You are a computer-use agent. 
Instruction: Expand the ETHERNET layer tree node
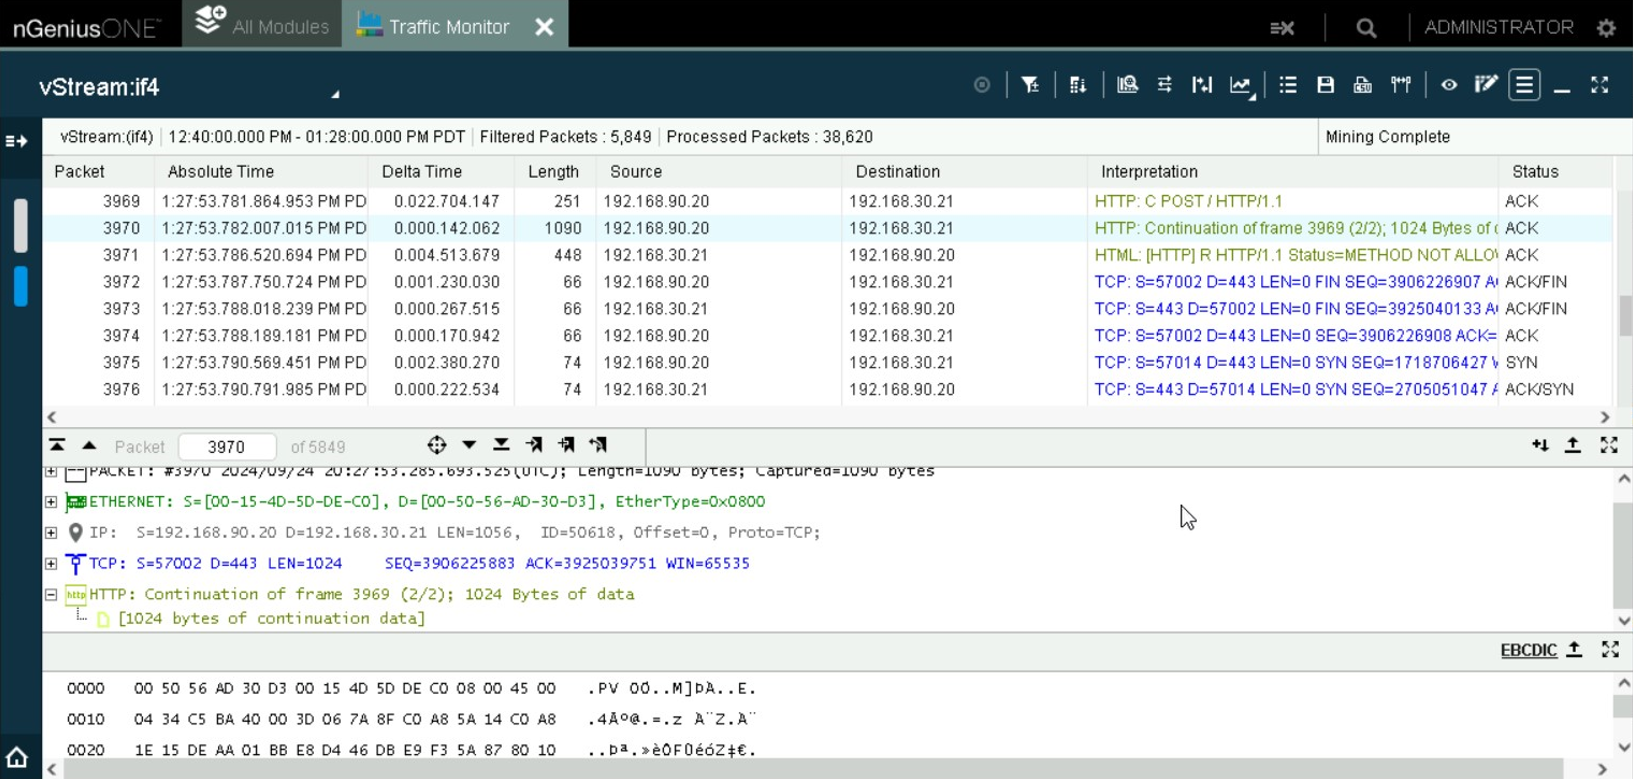[51, 502]
